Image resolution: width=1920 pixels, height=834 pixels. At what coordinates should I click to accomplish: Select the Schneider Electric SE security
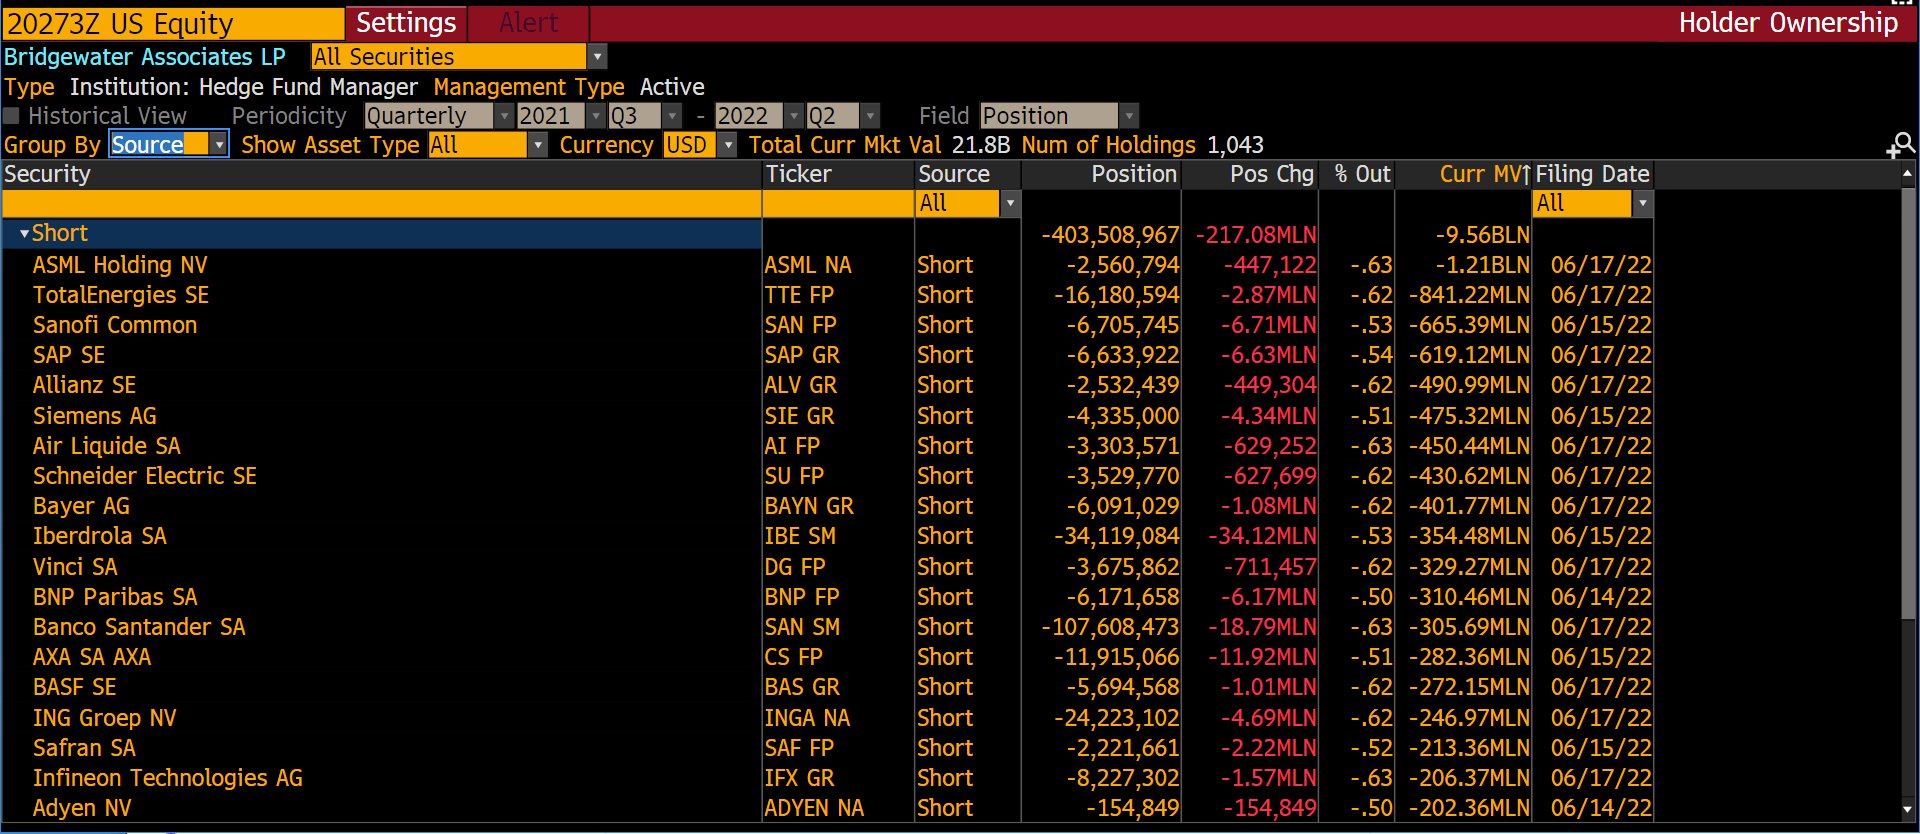click(x=145, y=476)
